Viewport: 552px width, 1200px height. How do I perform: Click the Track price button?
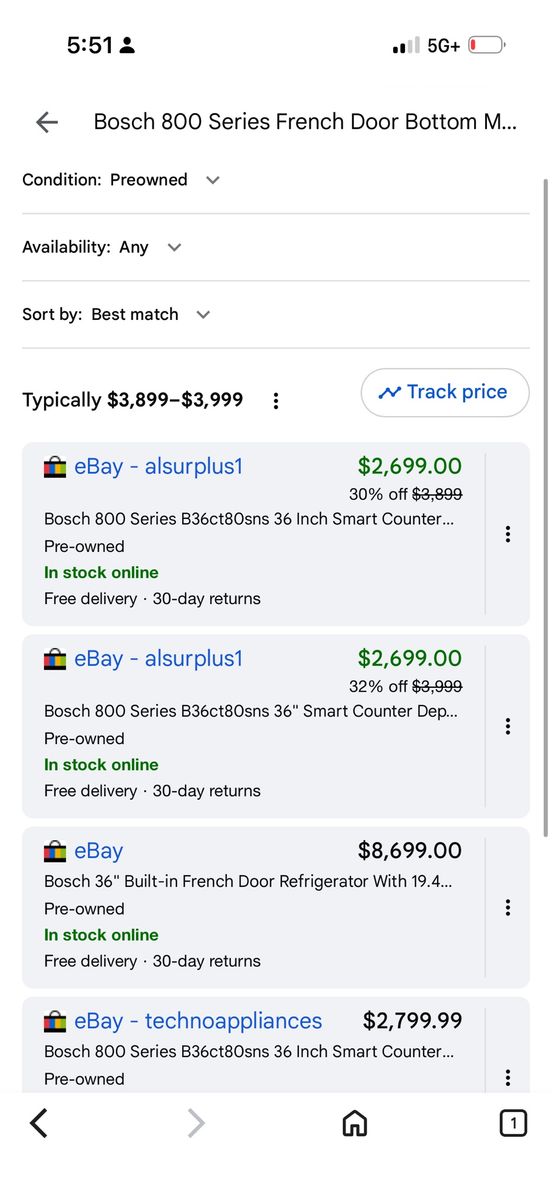point(445,392)
